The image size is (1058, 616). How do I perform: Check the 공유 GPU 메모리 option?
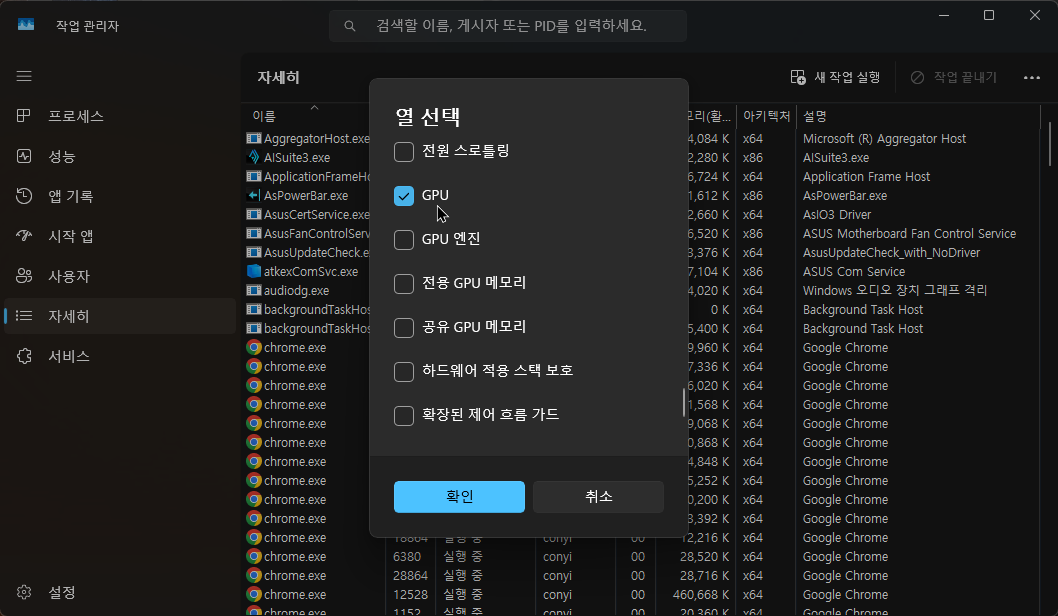[404, 327]
